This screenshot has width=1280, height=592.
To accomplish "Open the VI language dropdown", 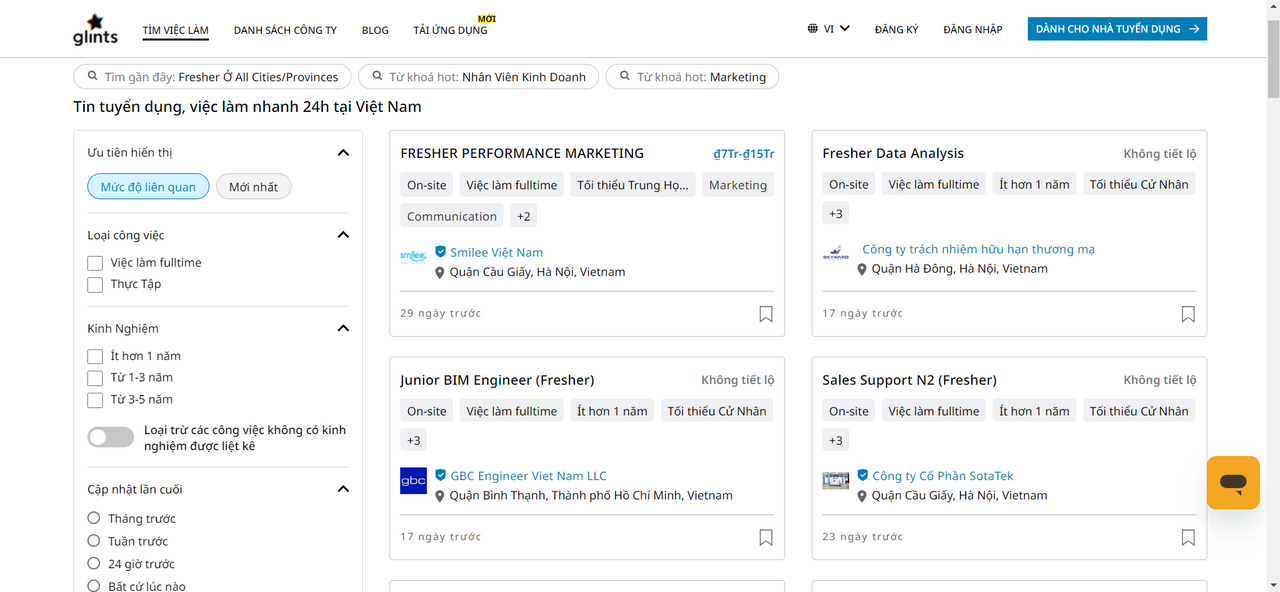I will click(x=829, y=29).
